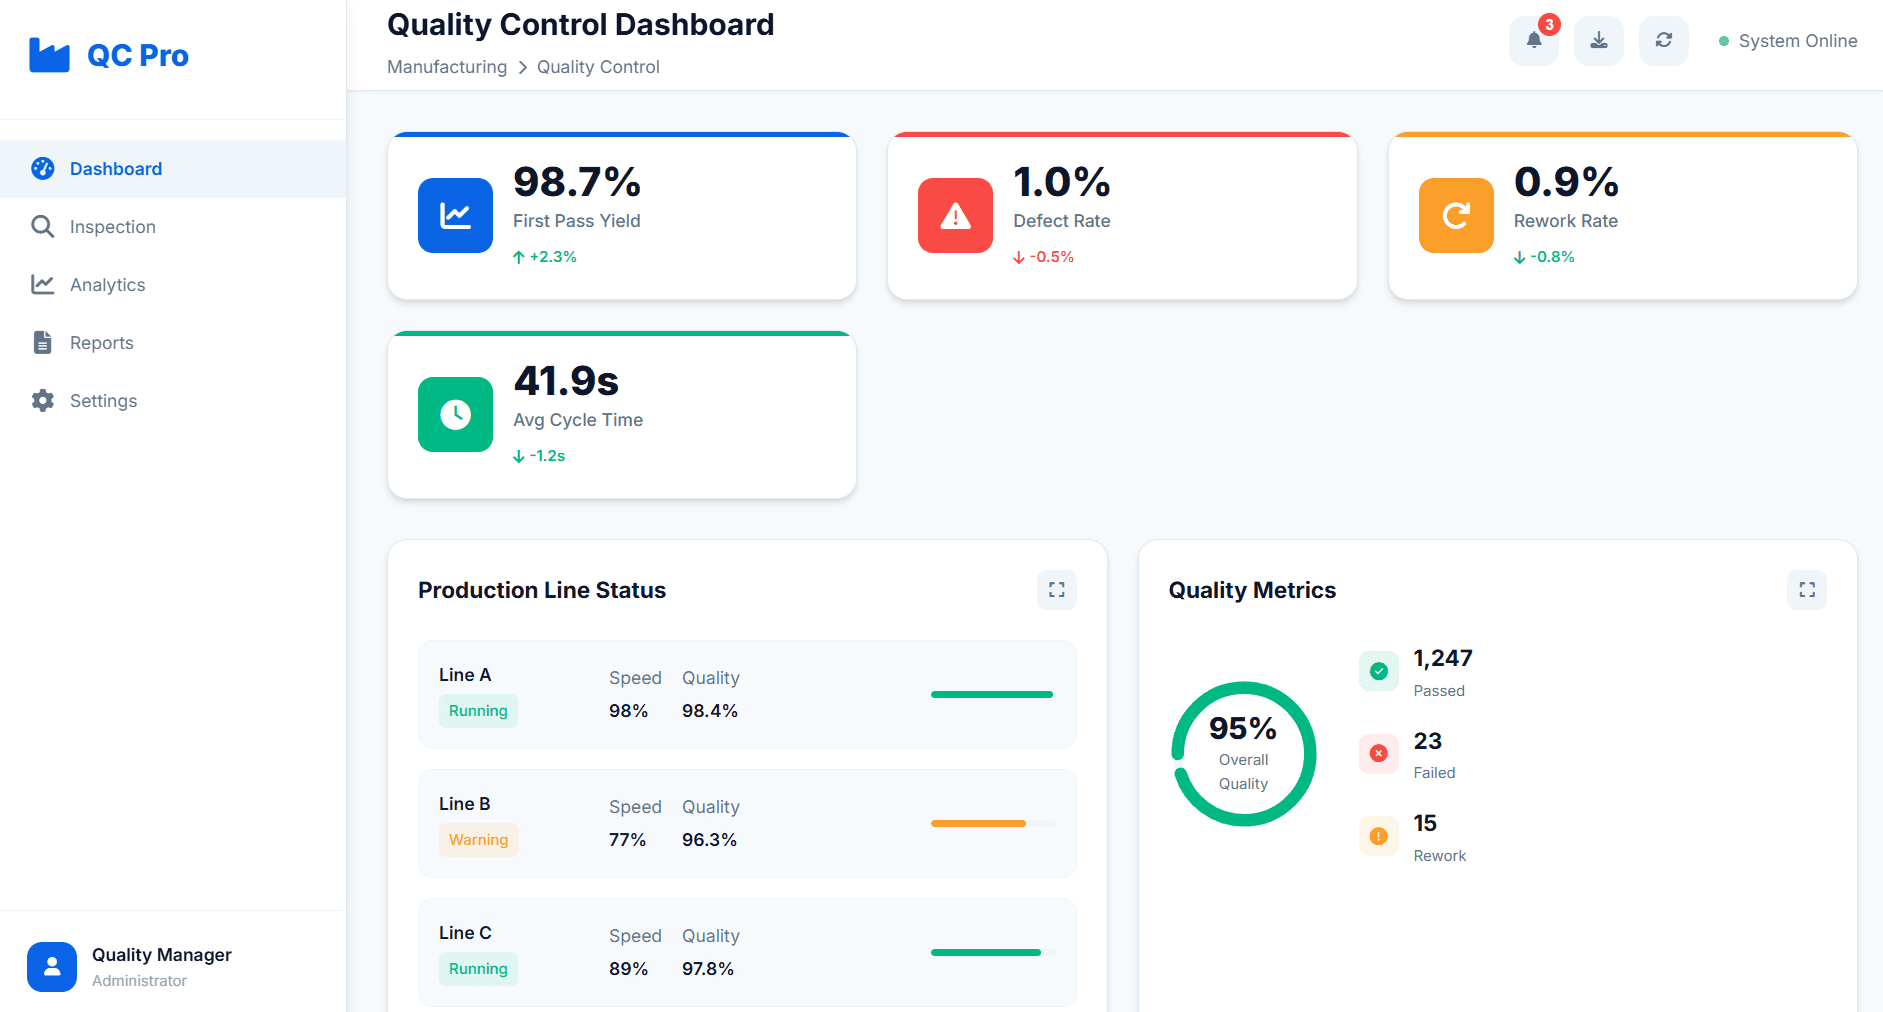Click the Quality Control breadcrumb link
Image resolution: width=1883 pixels, height=1012 pixels.
[598, 67]
